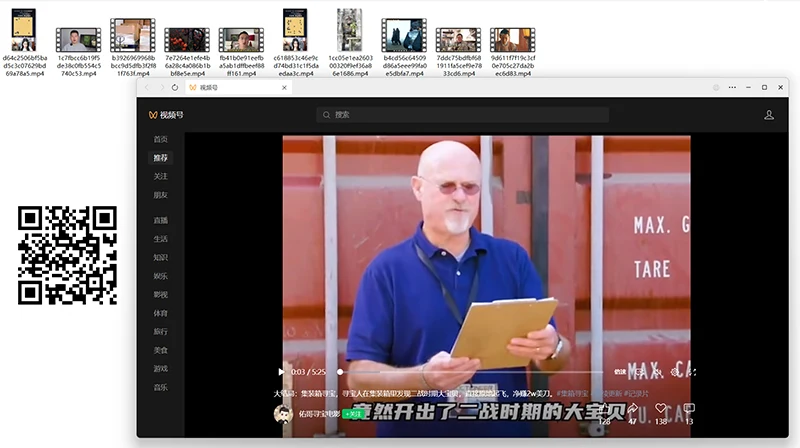Open the comments via the comment icon
The image size is (800, 448).
pos(689,409)
